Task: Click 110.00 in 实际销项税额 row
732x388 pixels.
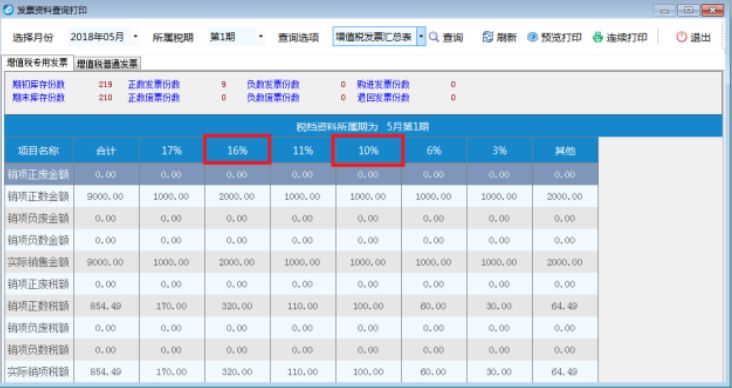Action: point(303,372)
